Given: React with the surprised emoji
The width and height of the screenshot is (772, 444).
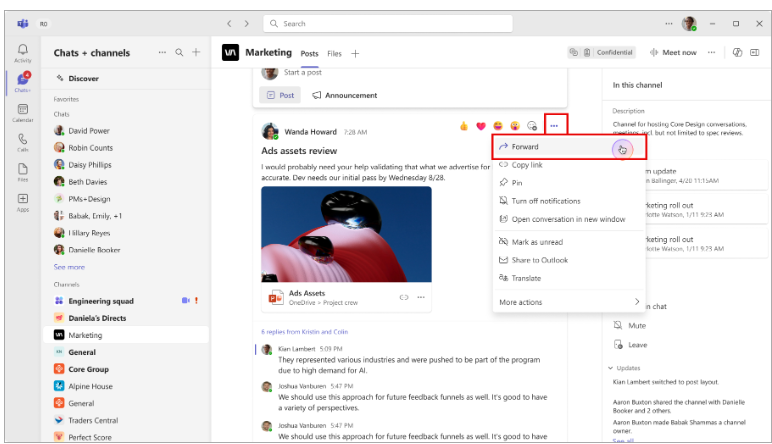Looking at the screenshot, I should pyautogui.click(x=515, y=126).
